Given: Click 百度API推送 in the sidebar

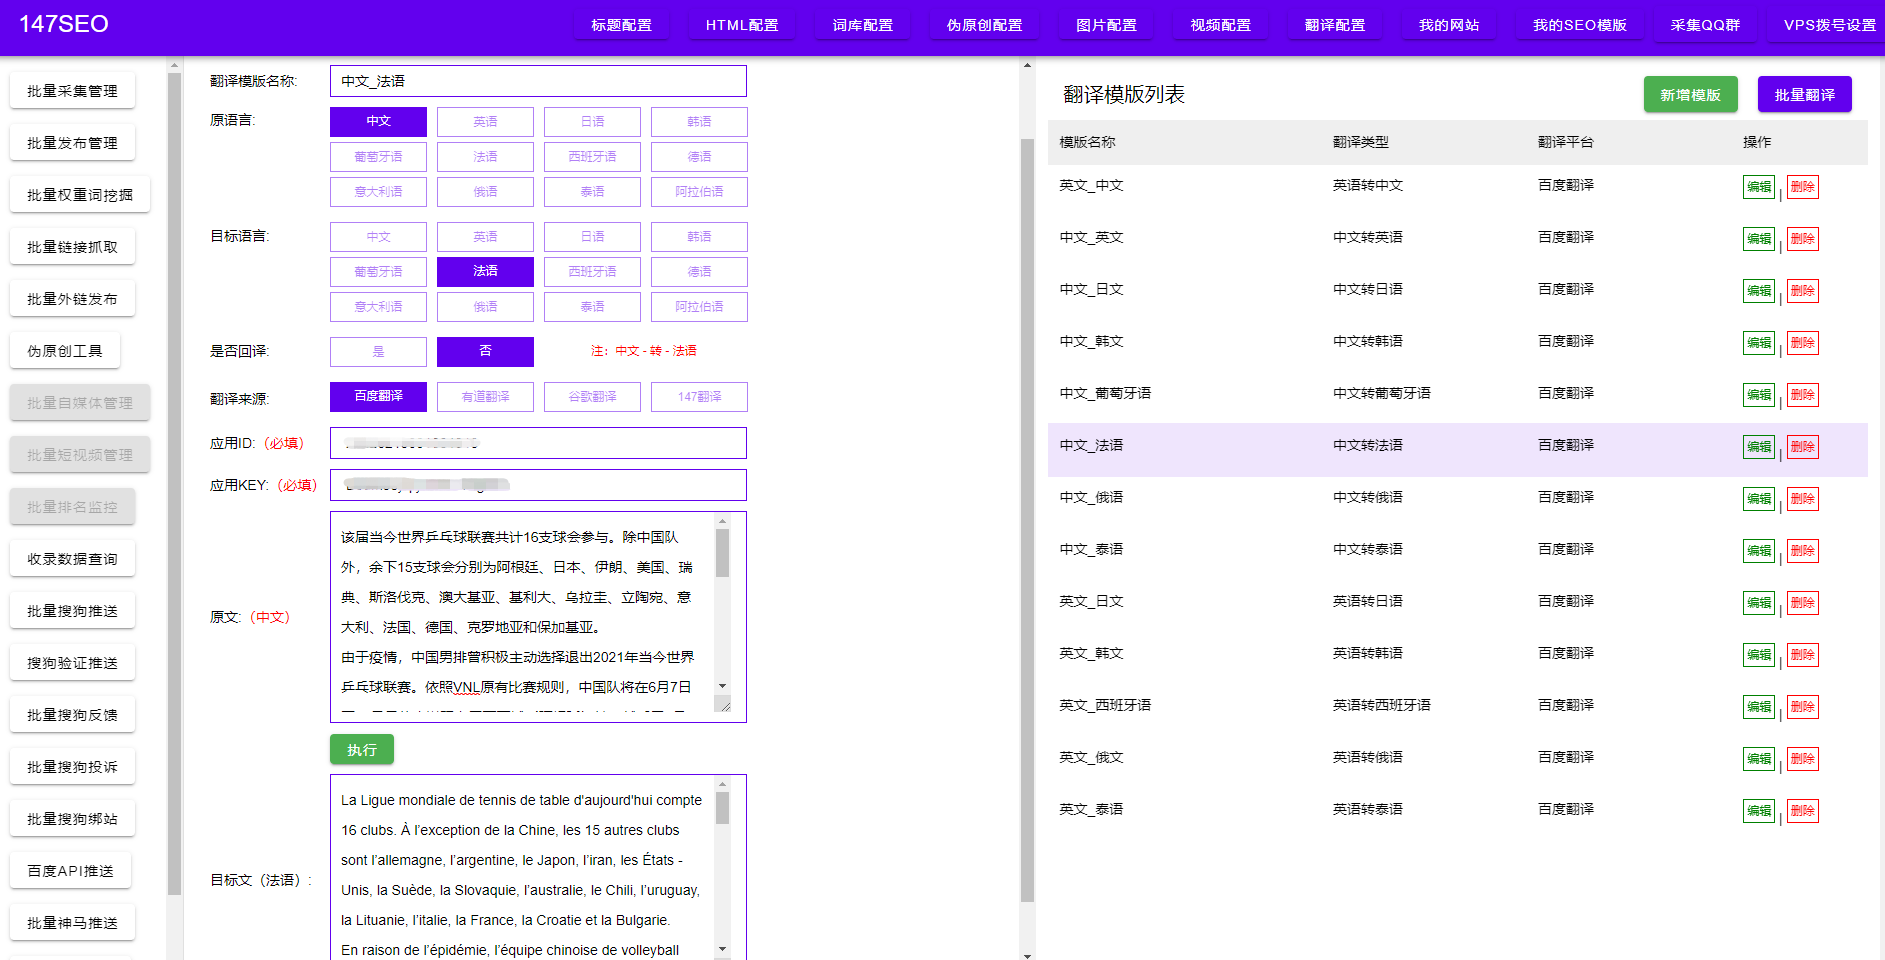Looking at the screenshot, I should pyautogui.click(x=70, y=870).
